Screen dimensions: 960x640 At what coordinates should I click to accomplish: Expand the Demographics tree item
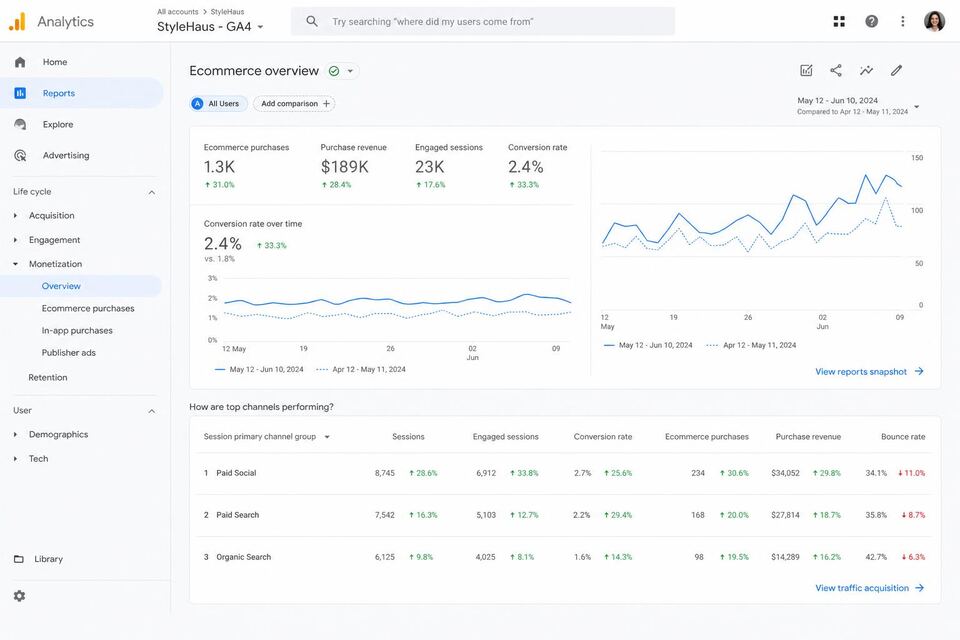15,434
